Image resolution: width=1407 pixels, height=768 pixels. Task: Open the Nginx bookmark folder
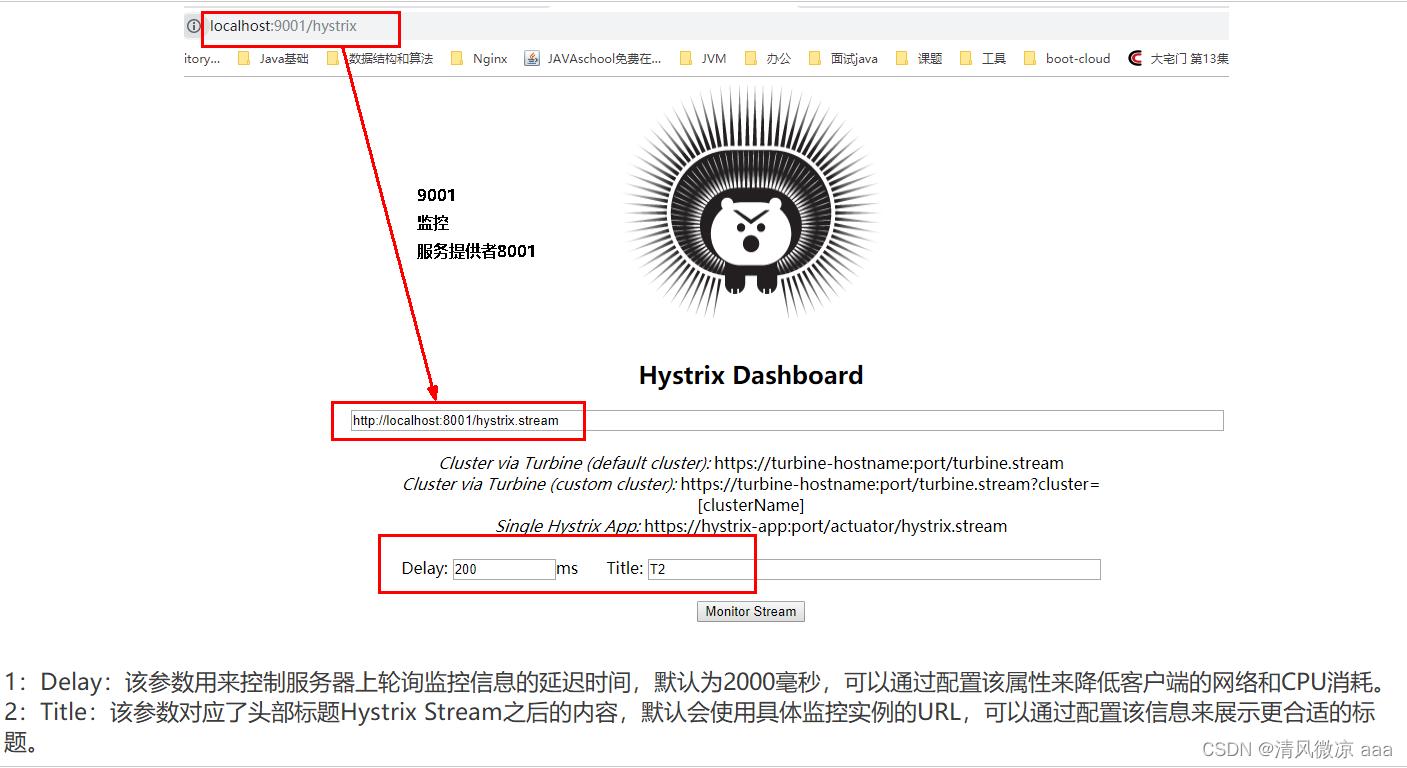[x=479, y=59]
